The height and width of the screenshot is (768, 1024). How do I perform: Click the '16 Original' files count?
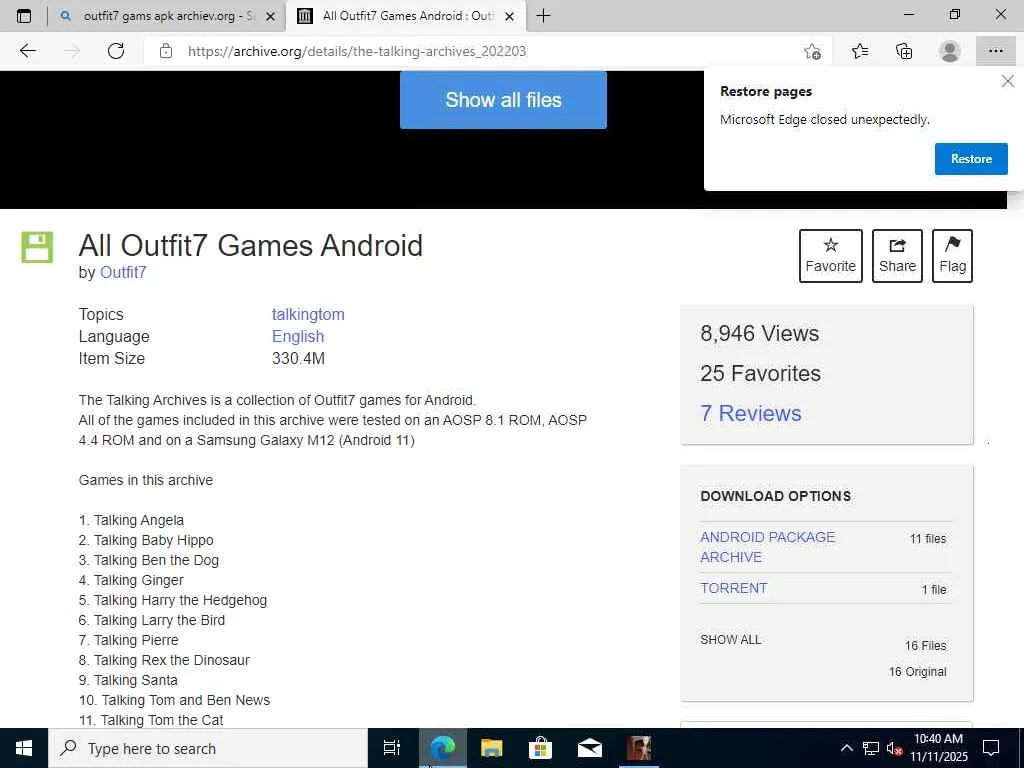(917, 671)
